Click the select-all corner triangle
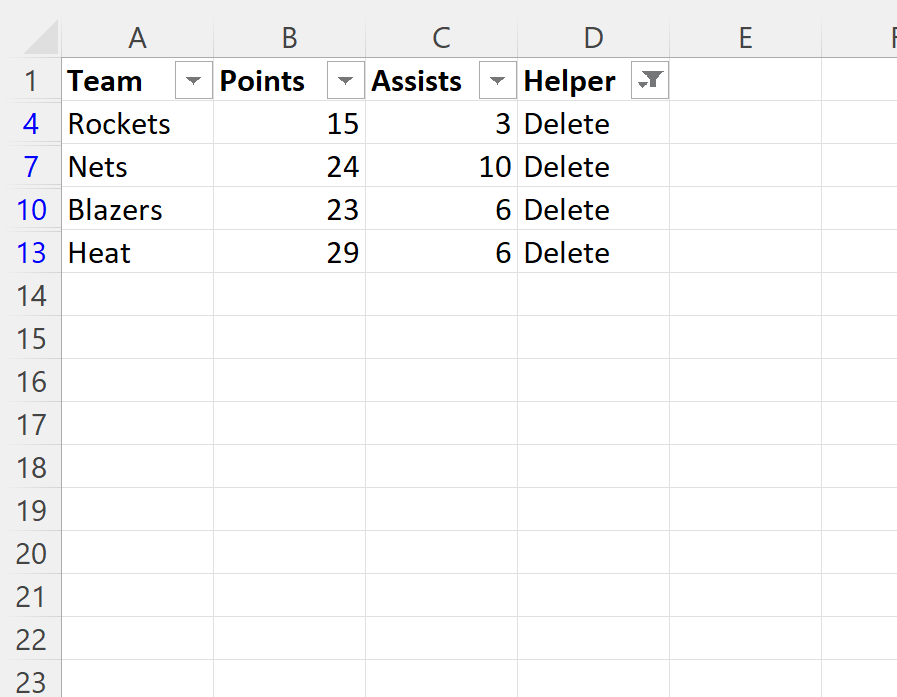897x697 pixels. coord(40,38)
